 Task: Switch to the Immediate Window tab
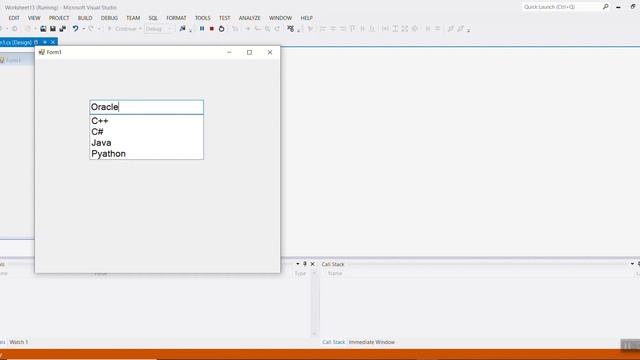coord(371,342)
